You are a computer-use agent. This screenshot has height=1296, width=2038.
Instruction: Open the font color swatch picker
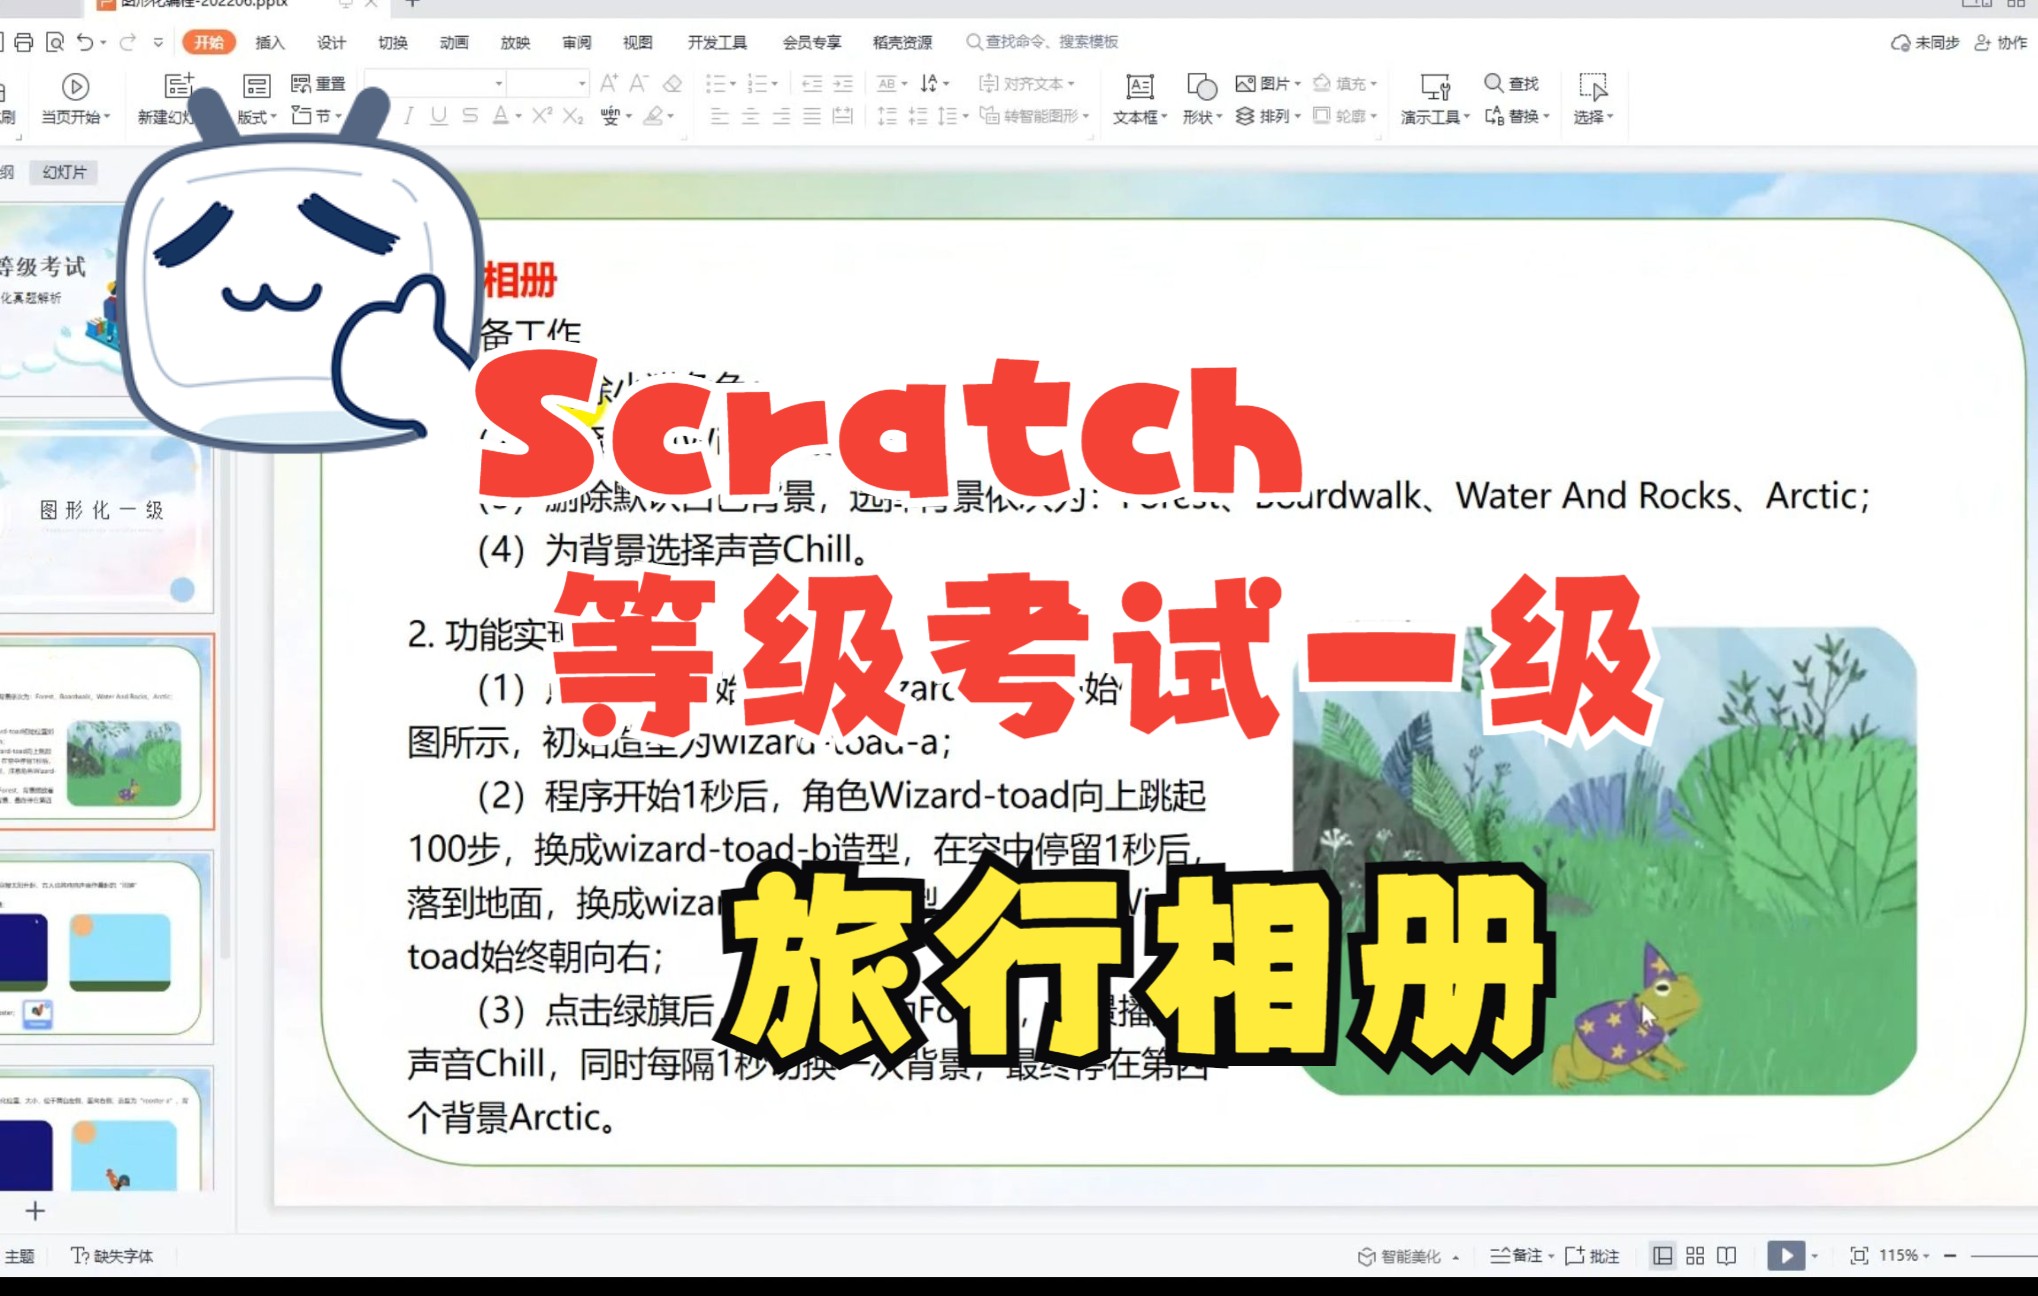tap(503, 117)
